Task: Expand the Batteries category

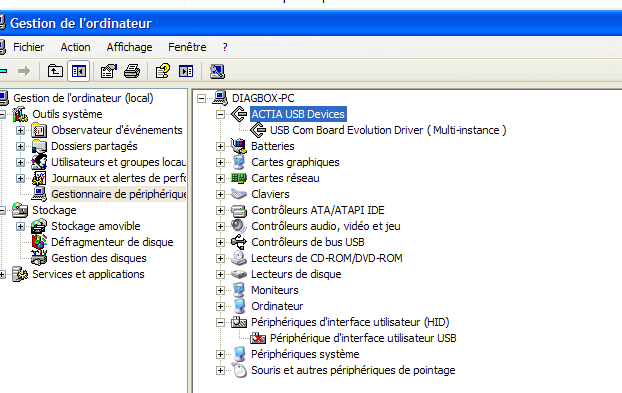Action: [x=221, y=146]
